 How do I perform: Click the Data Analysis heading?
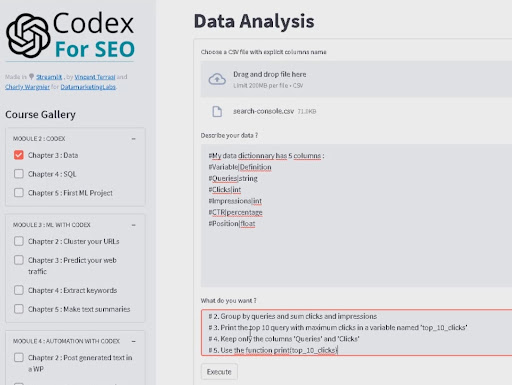254,21
